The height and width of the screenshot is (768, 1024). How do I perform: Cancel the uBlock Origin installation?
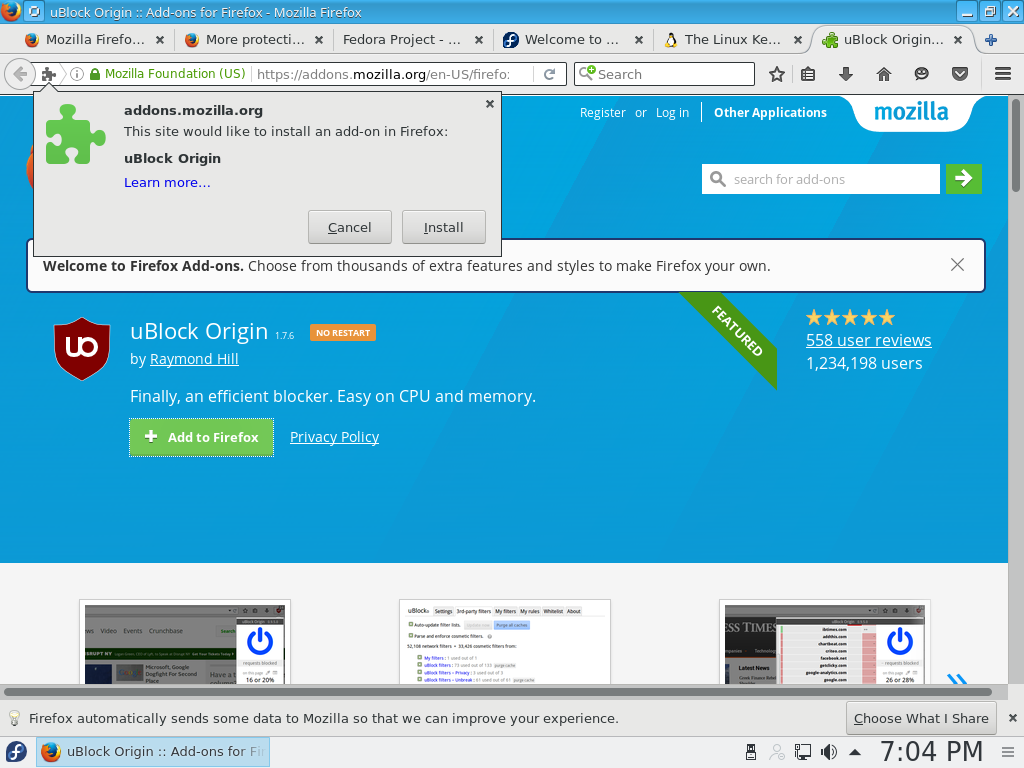pos(349,227)
